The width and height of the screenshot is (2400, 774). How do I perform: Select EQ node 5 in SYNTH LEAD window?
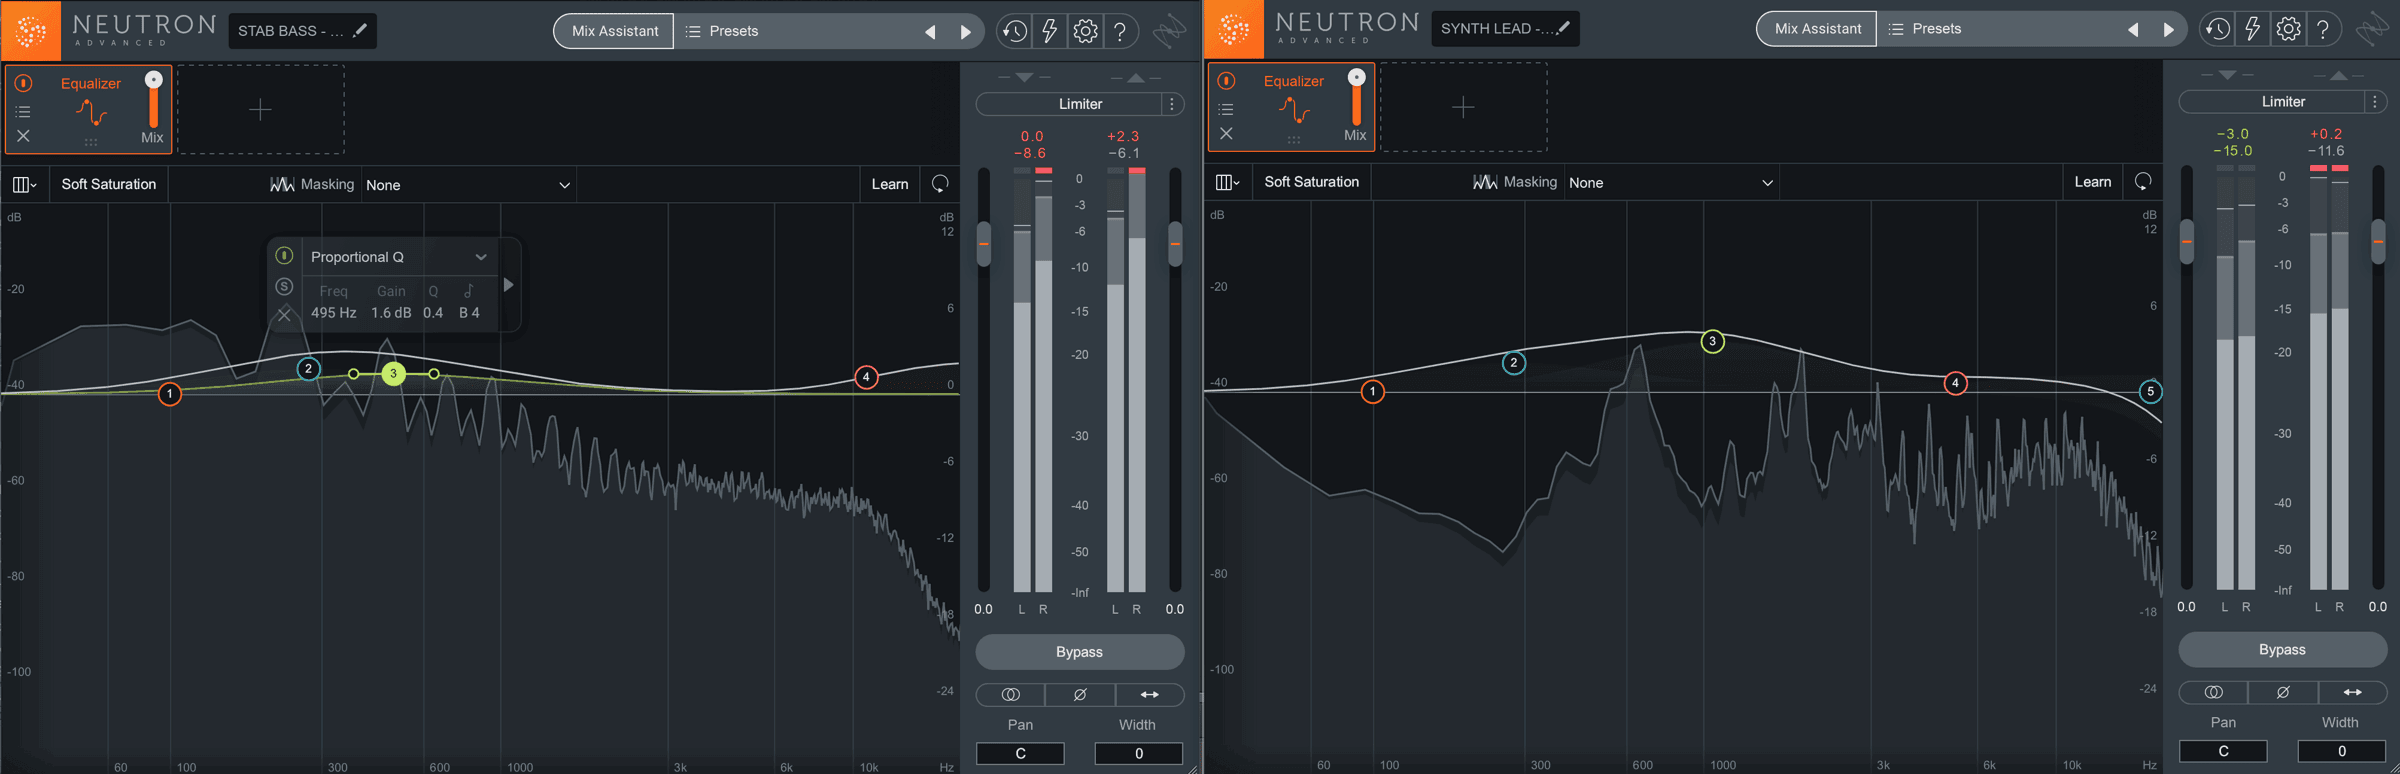click(x=2150, y=391)
